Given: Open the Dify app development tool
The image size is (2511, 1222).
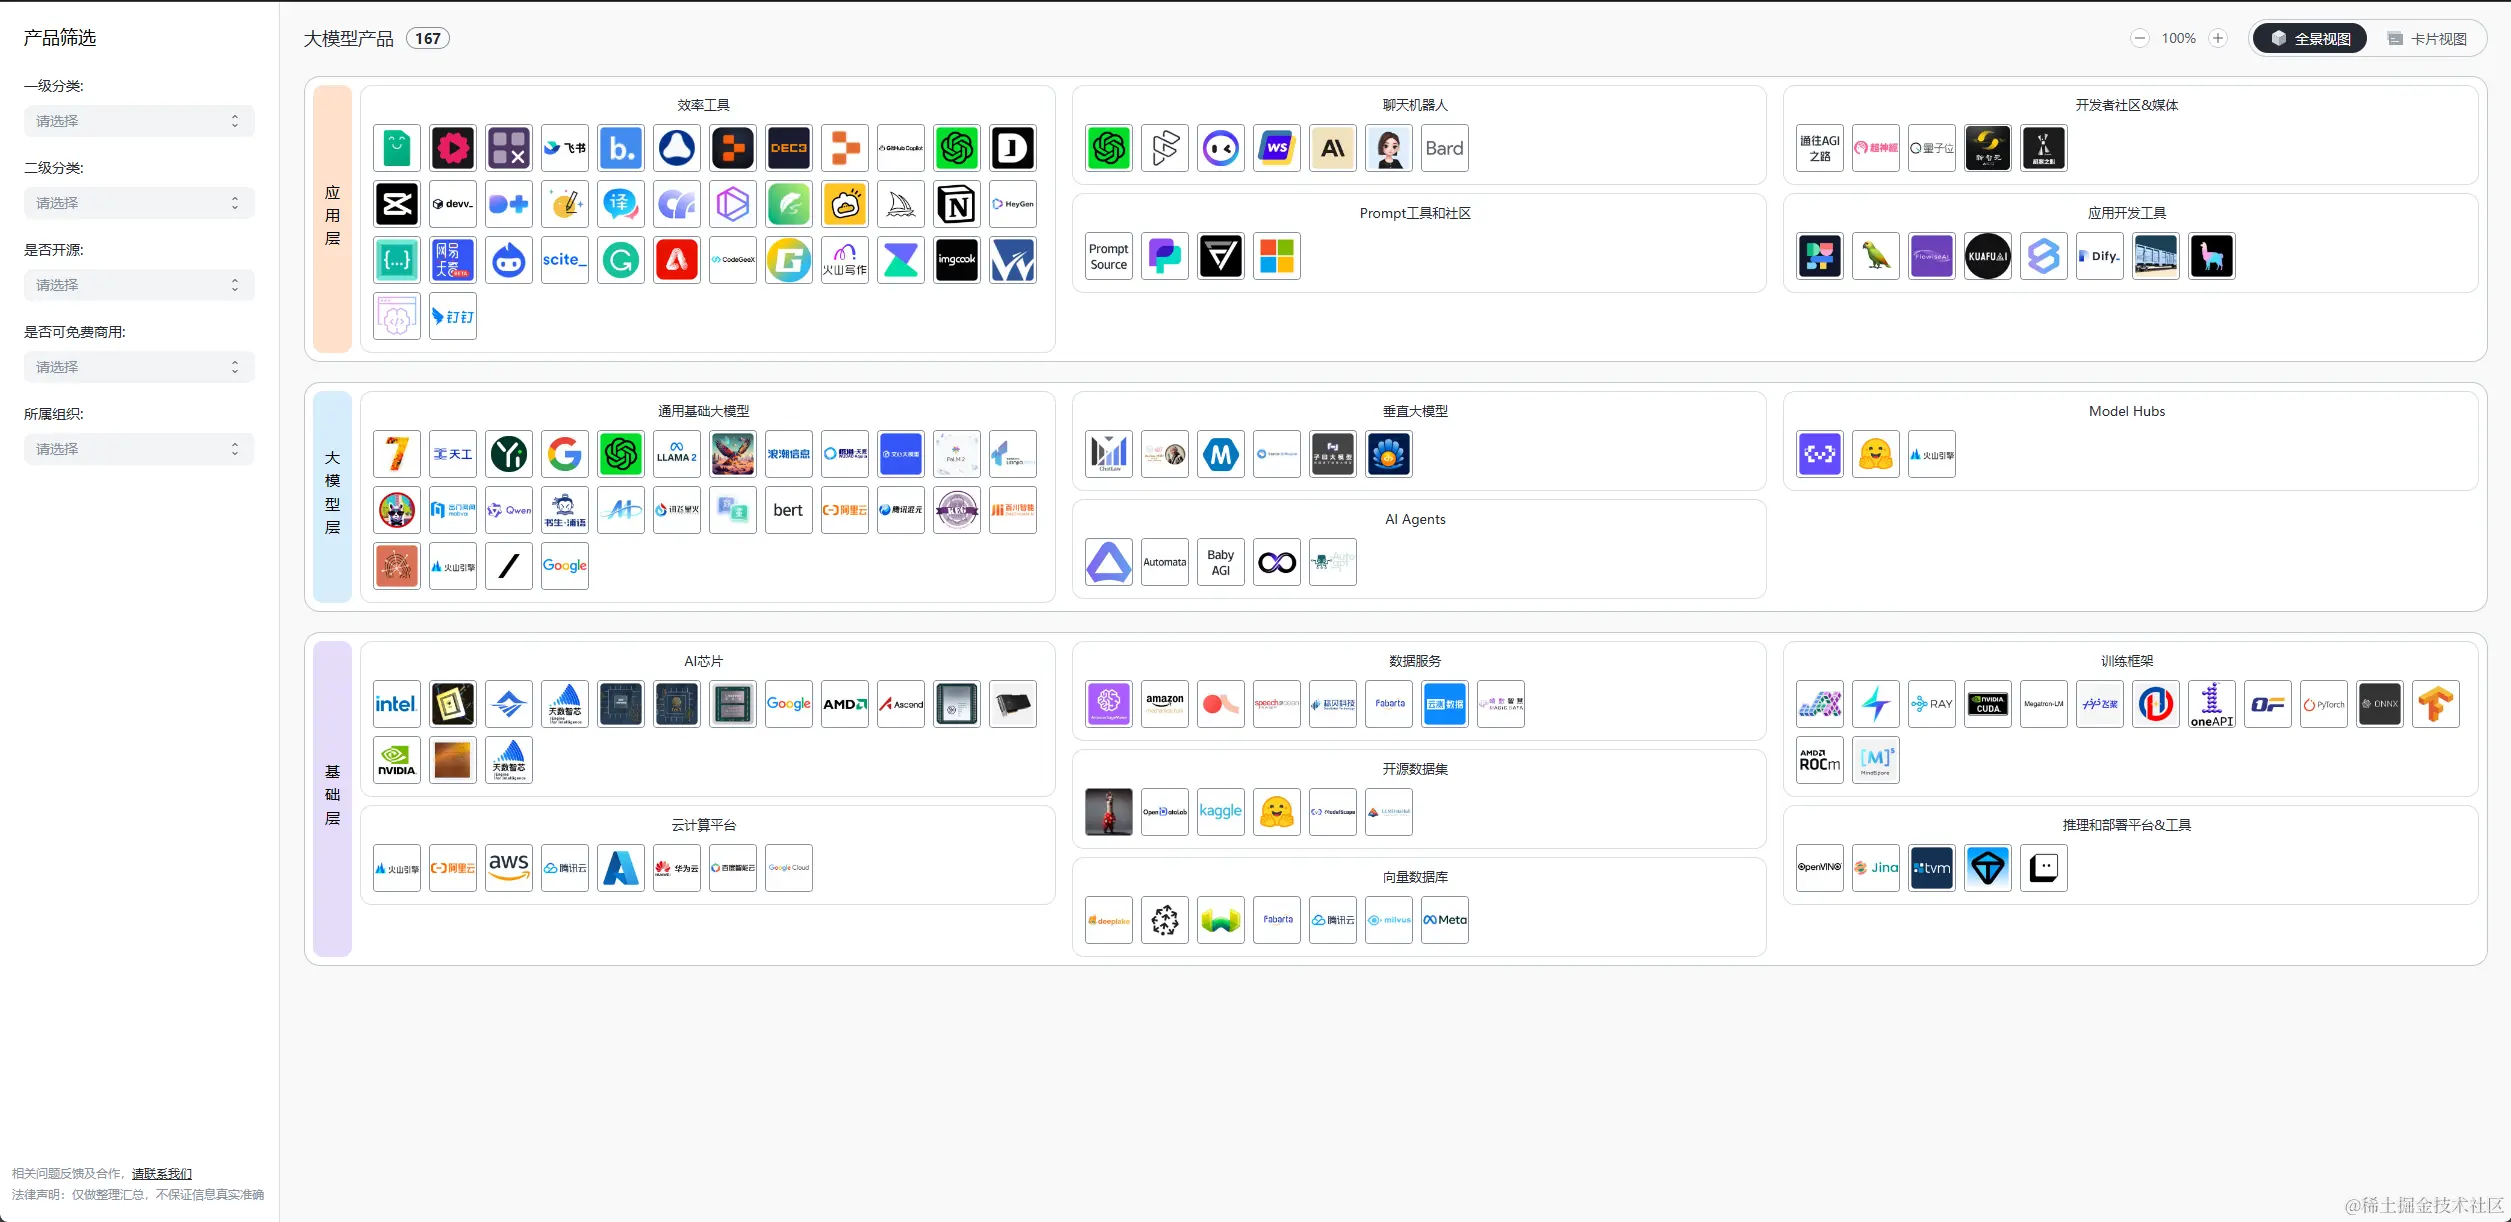Looking at the screenshot, I should (2099, 257).
